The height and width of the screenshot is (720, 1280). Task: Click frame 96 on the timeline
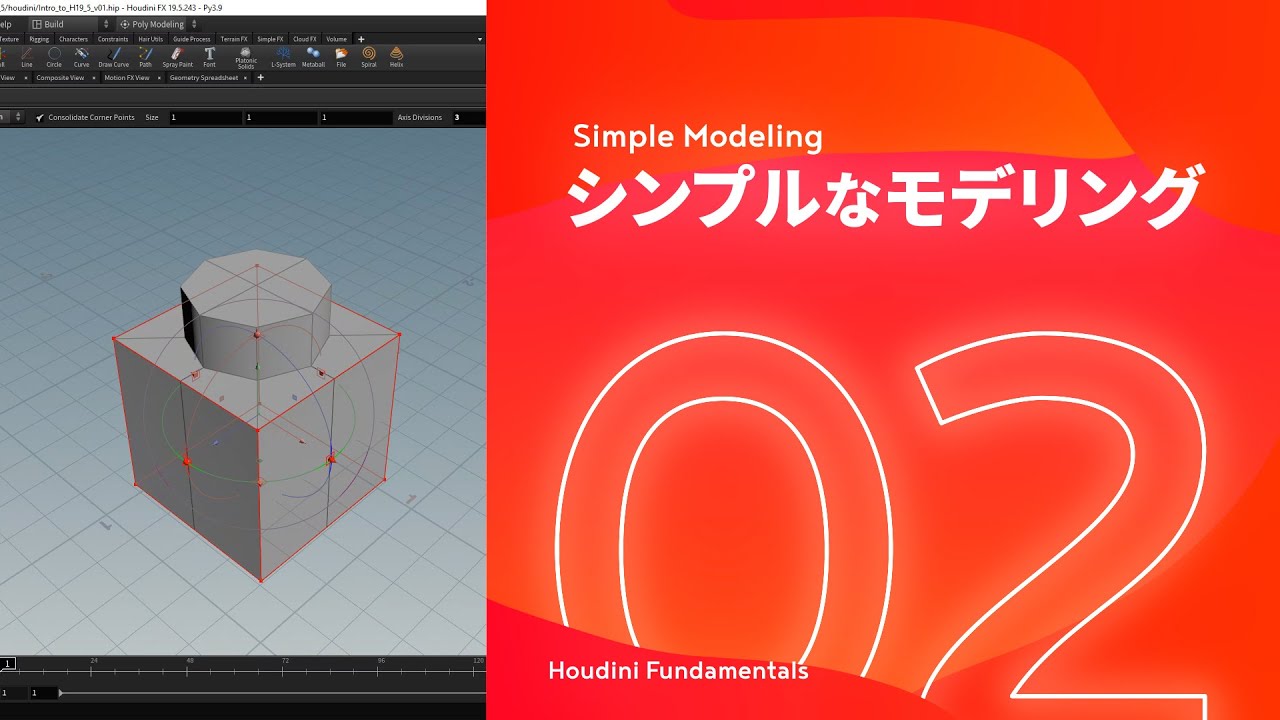click(x=381, y=663)
